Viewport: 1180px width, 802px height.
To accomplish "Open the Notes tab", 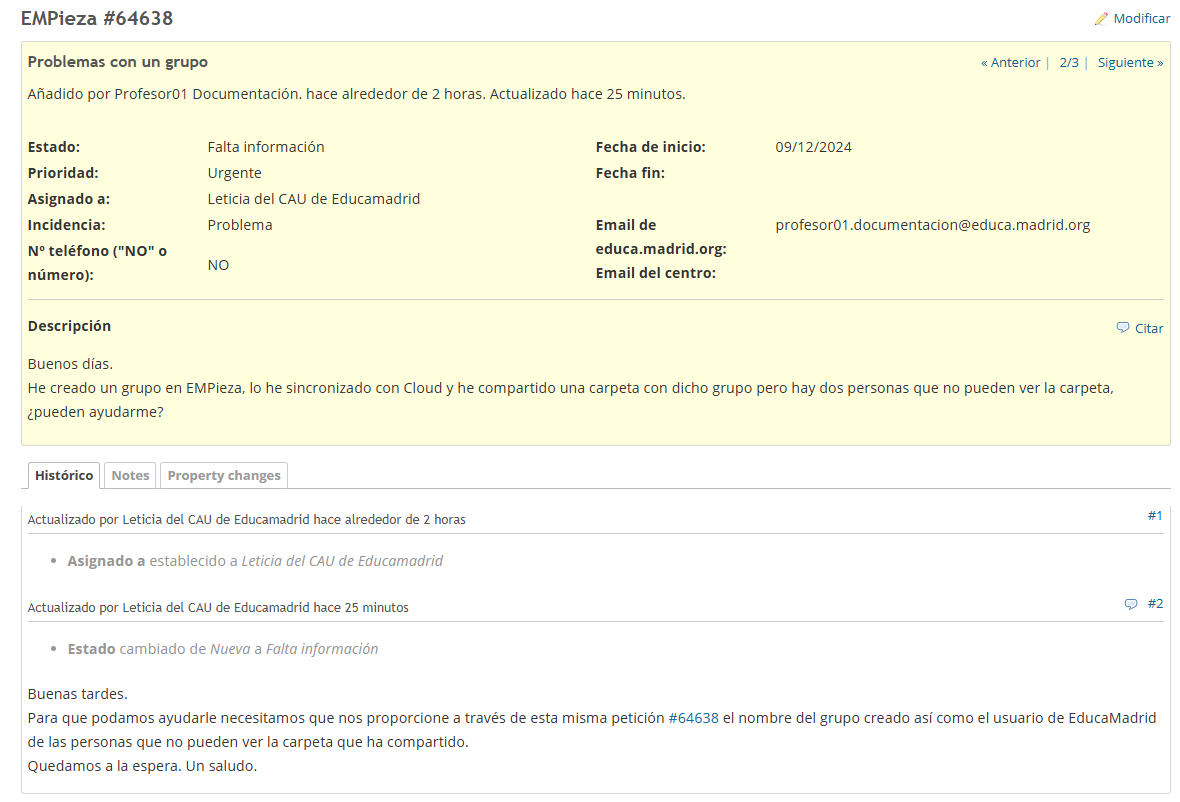I will click(130, 476).
